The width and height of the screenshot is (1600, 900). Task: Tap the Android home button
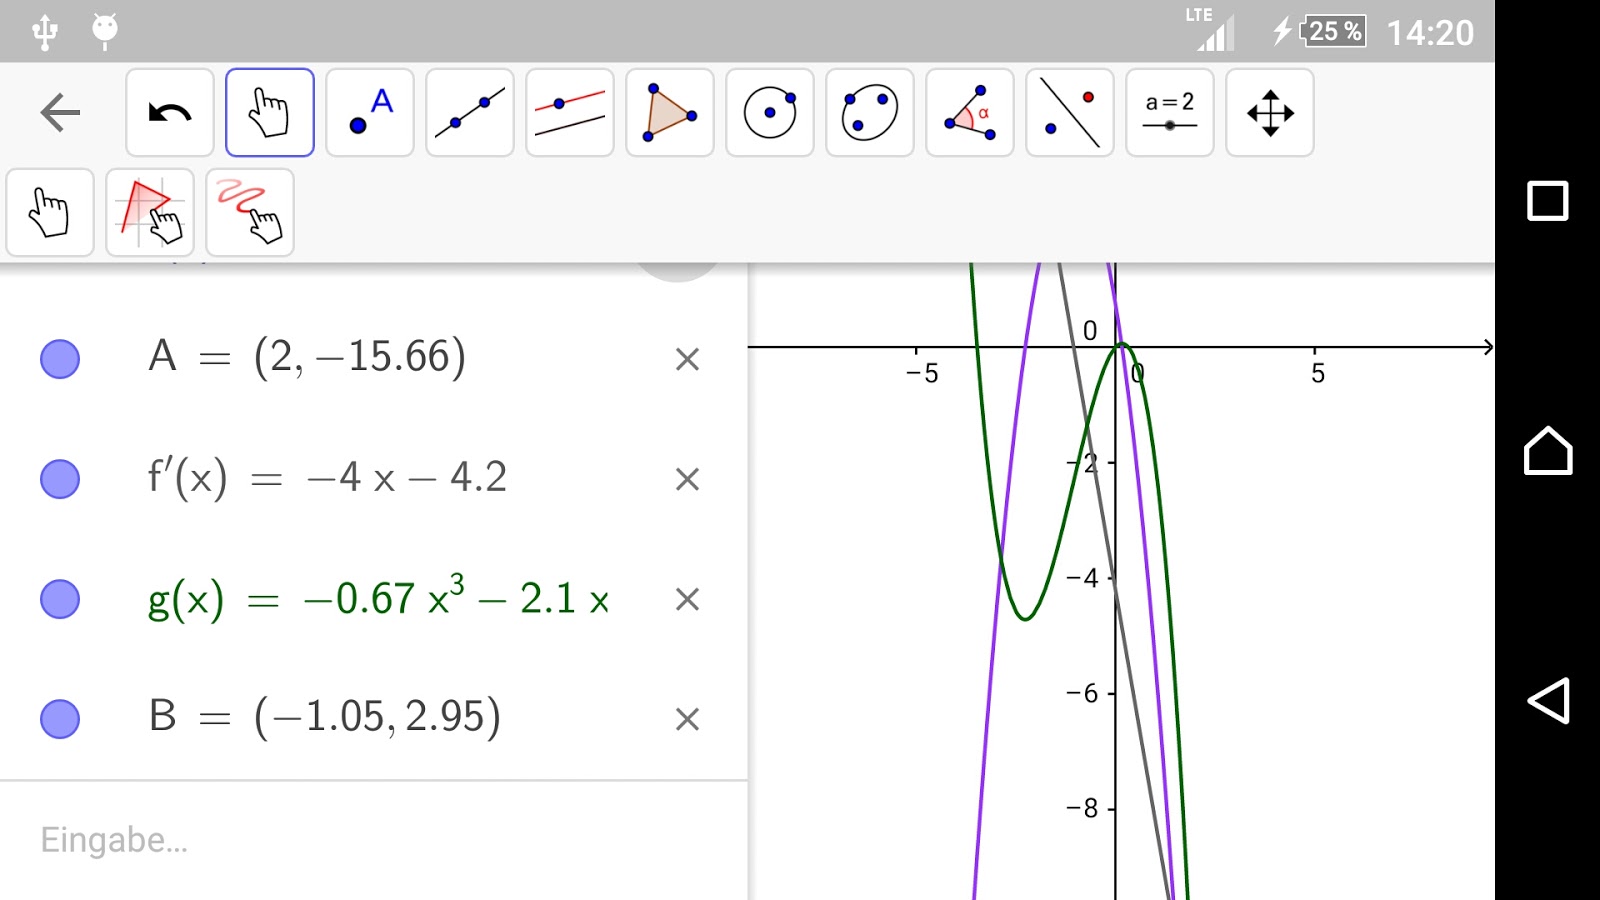click(1548, 450)
